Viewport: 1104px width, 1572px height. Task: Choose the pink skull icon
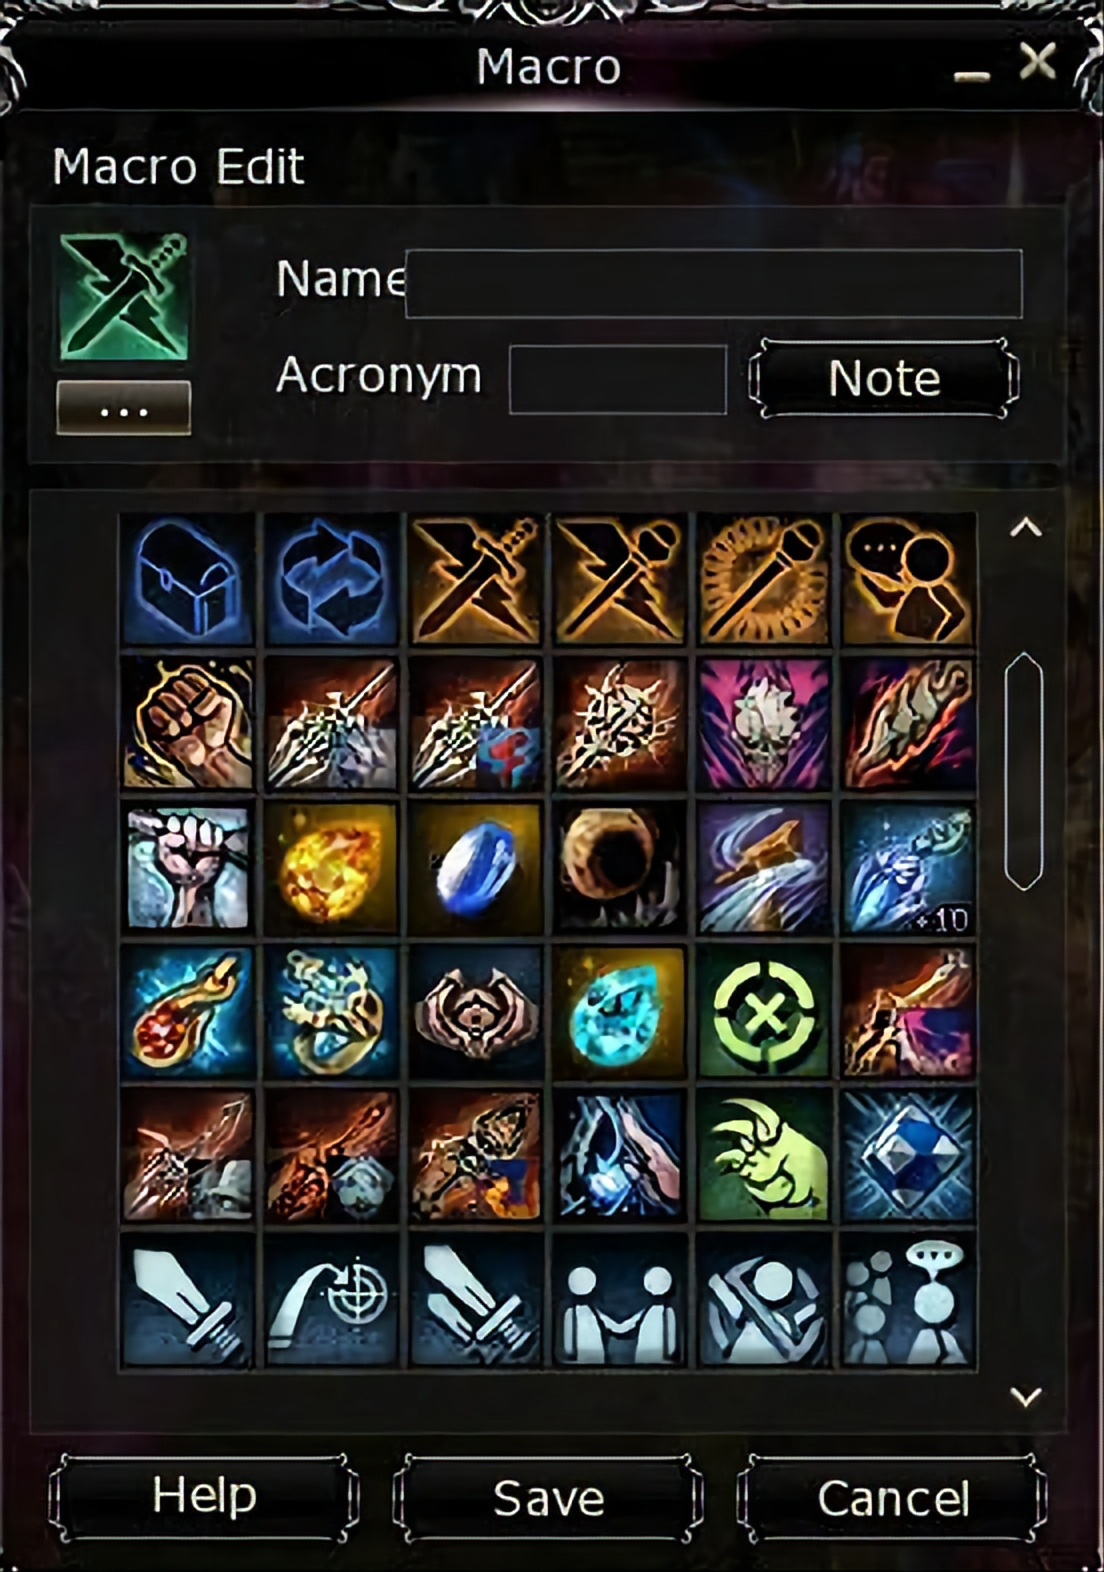coord(763,723)
